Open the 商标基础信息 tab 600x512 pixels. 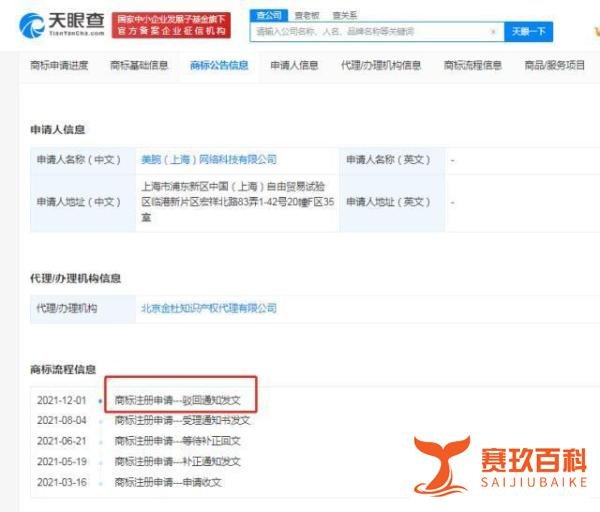point(139,65)
